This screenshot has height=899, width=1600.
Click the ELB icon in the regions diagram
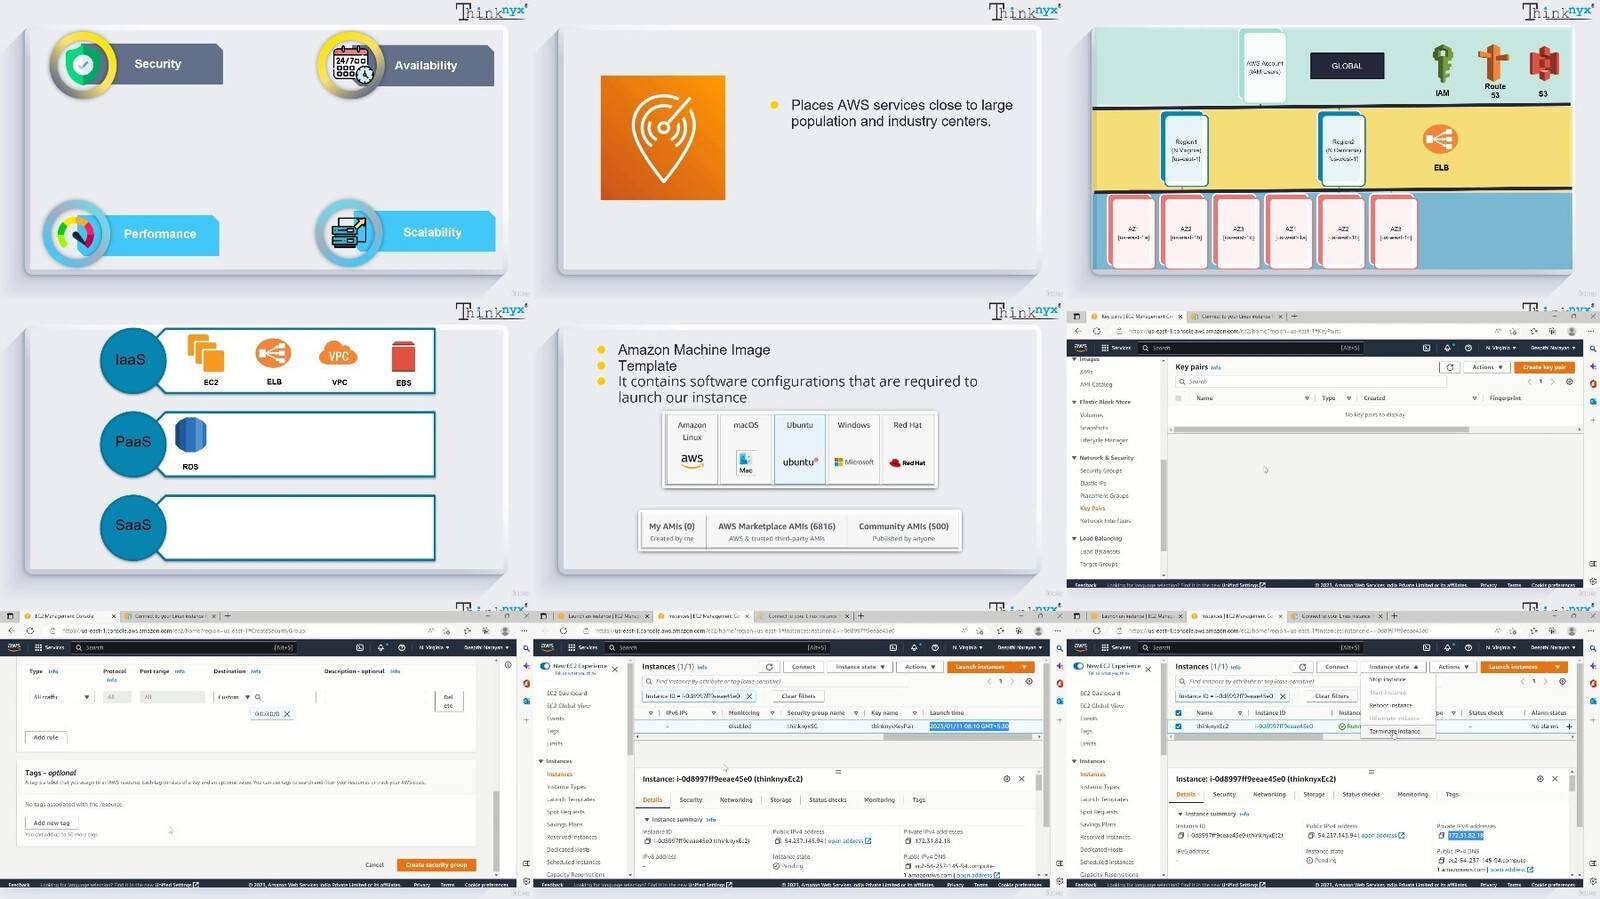pos(1440,140)
